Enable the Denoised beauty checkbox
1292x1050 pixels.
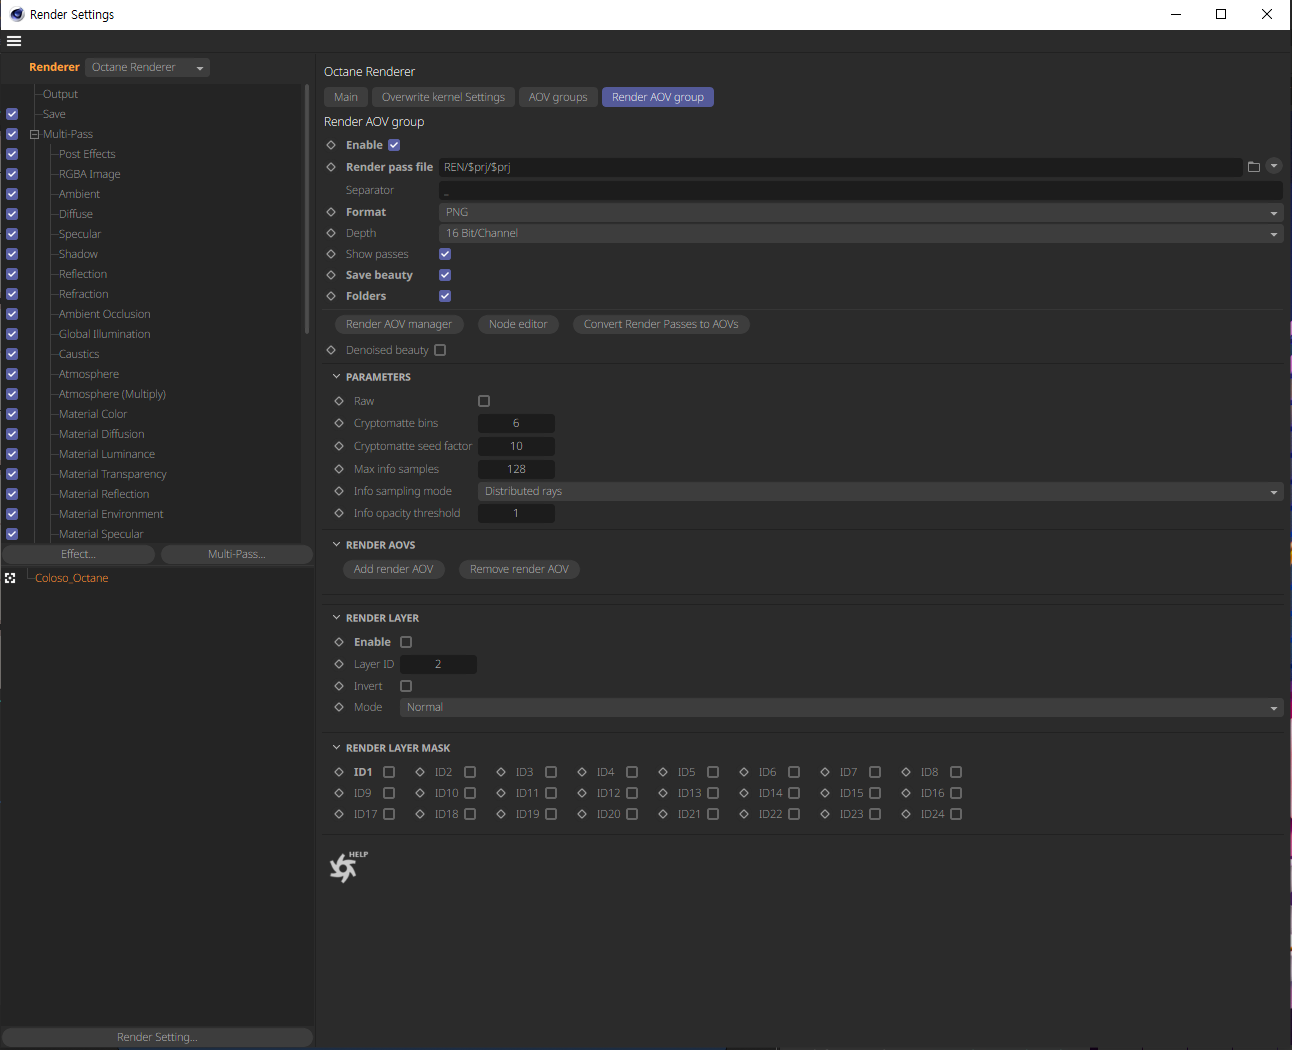440,350
